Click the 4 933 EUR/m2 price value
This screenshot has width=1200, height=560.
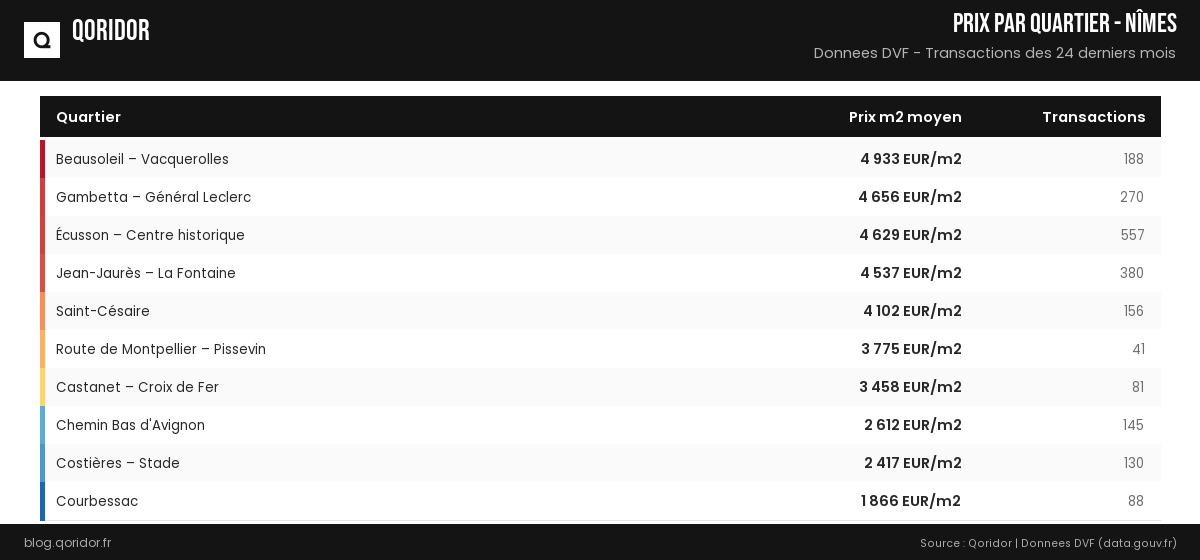(x=911, y=159)
